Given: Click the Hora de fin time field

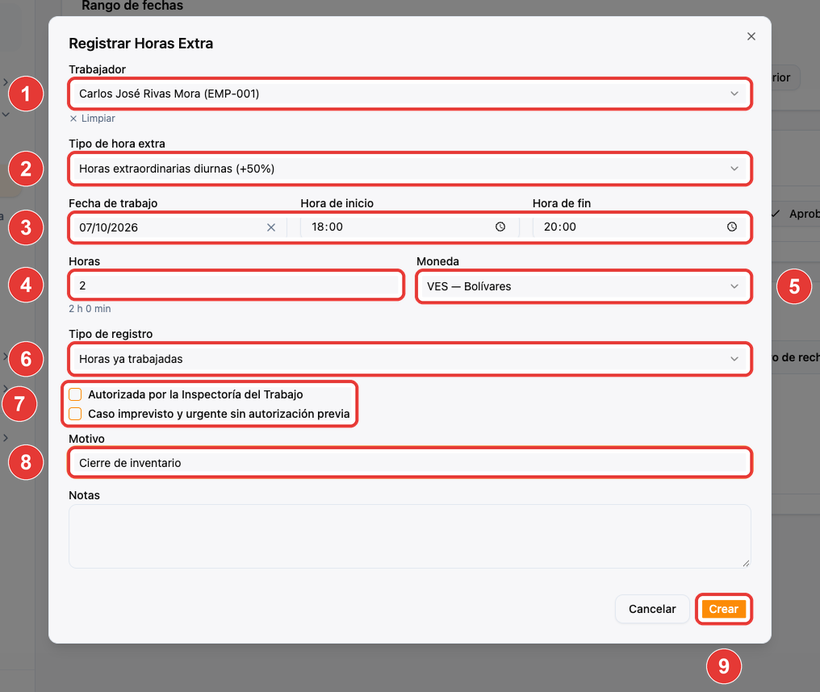Looking at the screenshot, I should tap(642, 227).
